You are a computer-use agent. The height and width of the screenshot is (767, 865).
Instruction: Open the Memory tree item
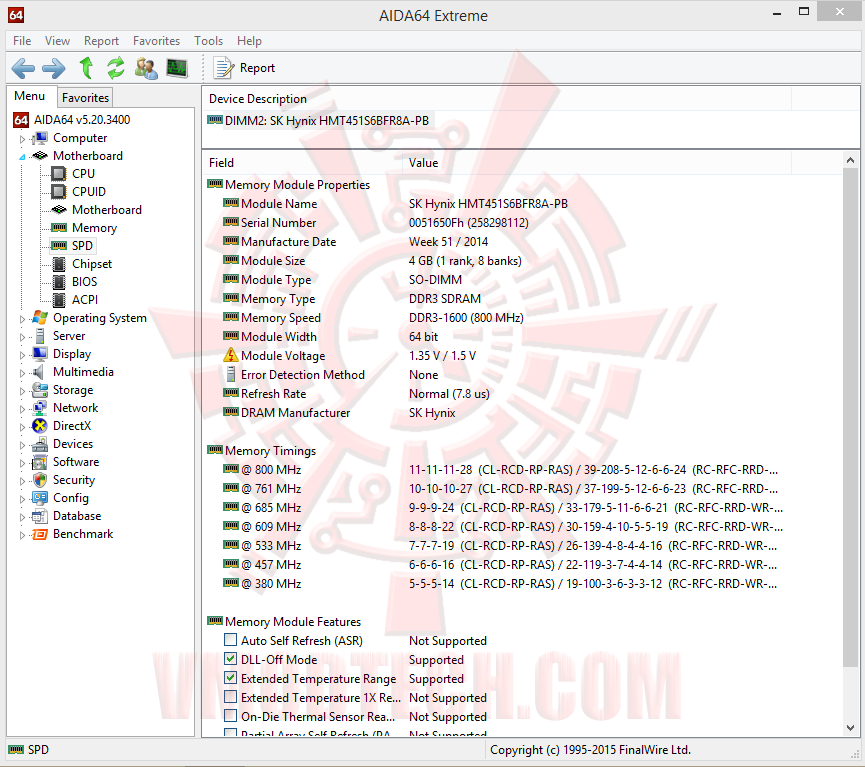click(x=94, y=228)
